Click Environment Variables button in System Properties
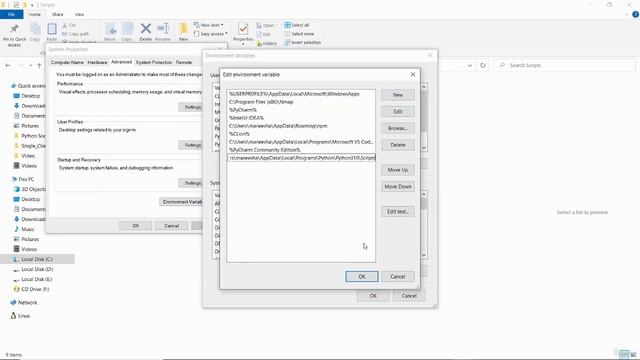Image resolution: width=640 pixels, height=360 pixels. tap(181, 202)
